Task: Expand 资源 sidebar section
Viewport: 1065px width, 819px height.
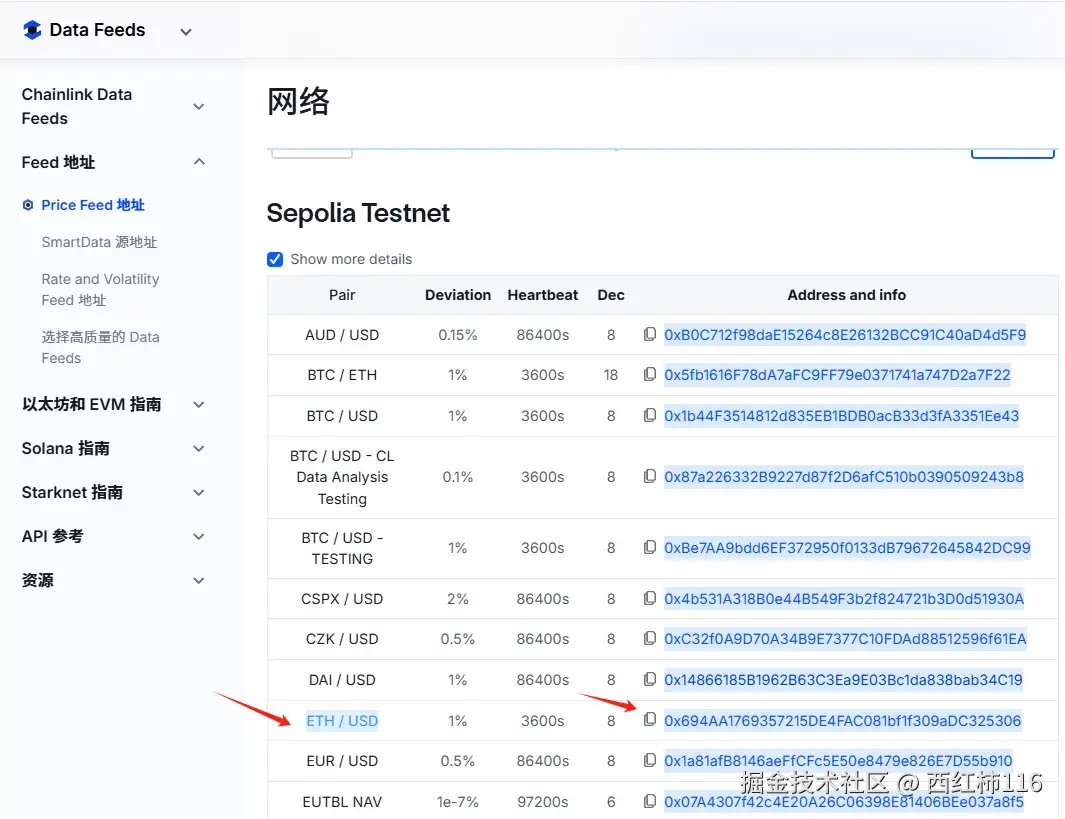Action: [198, 581]
